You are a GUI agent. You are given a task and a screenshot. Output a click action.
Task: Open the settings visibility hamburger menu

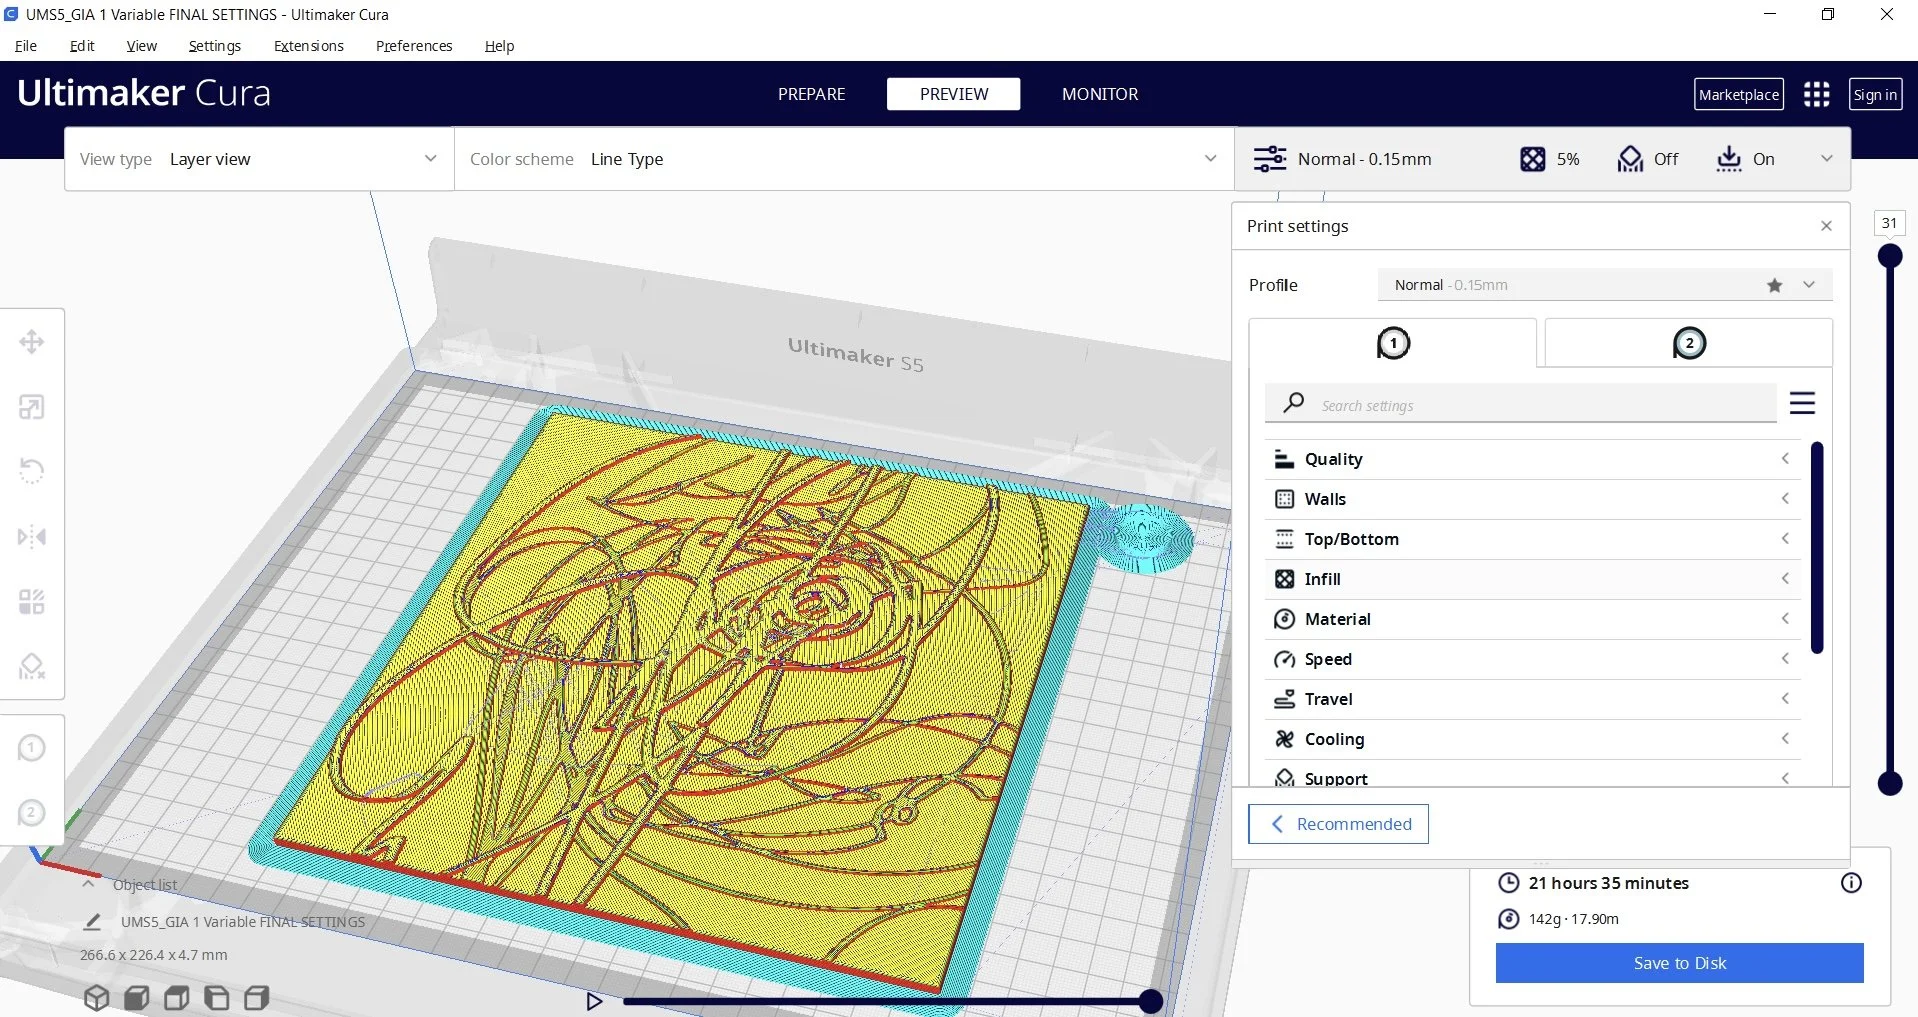tap(1802, 403)
